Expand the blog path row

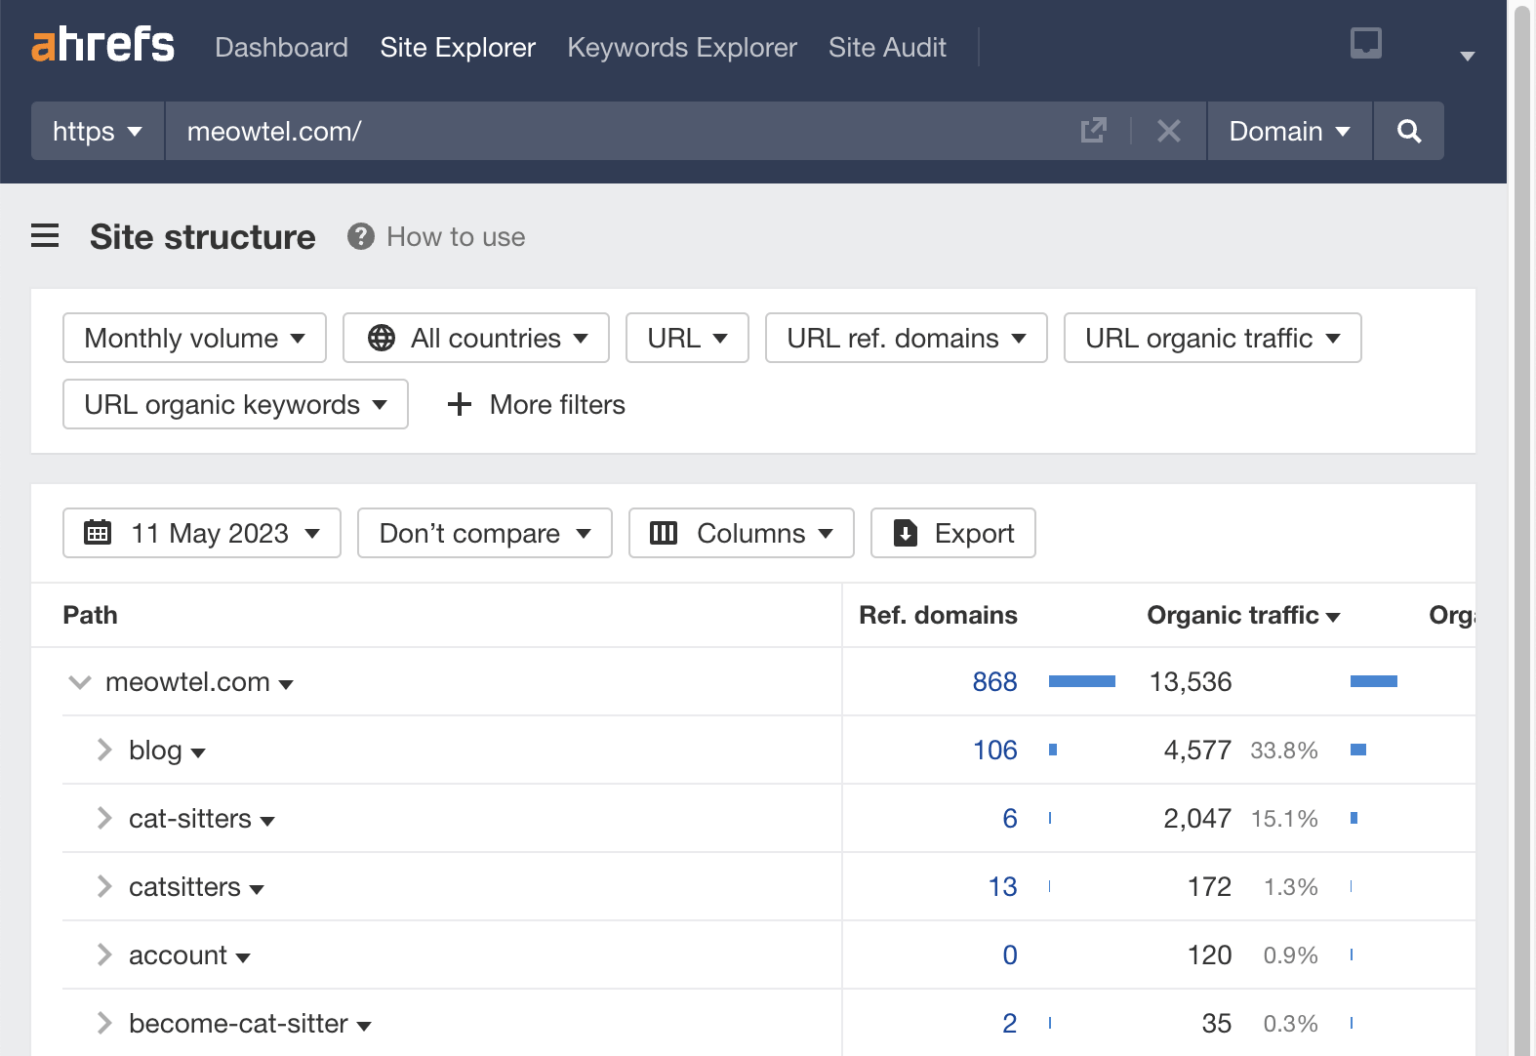pyautogui.click(x=104, y=750)
